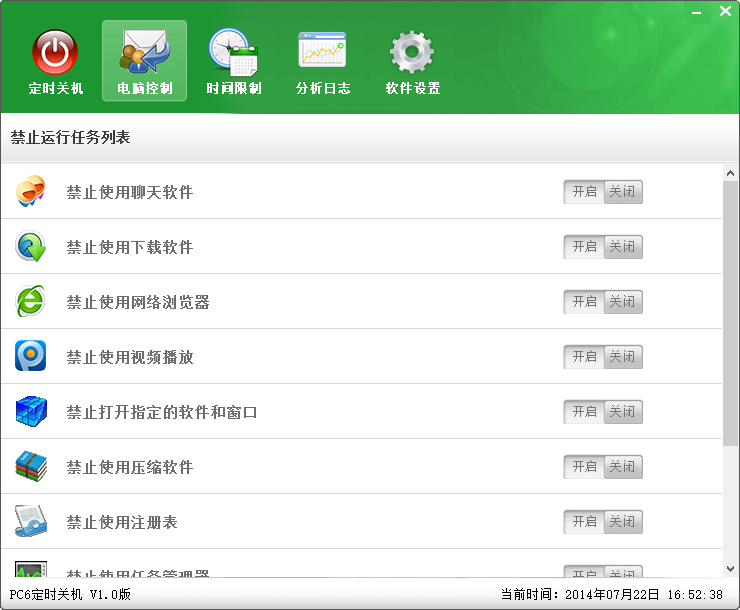740x610 pixels.
Task: Switch 禁止使用注册表 to 开启
Action: 584,522
